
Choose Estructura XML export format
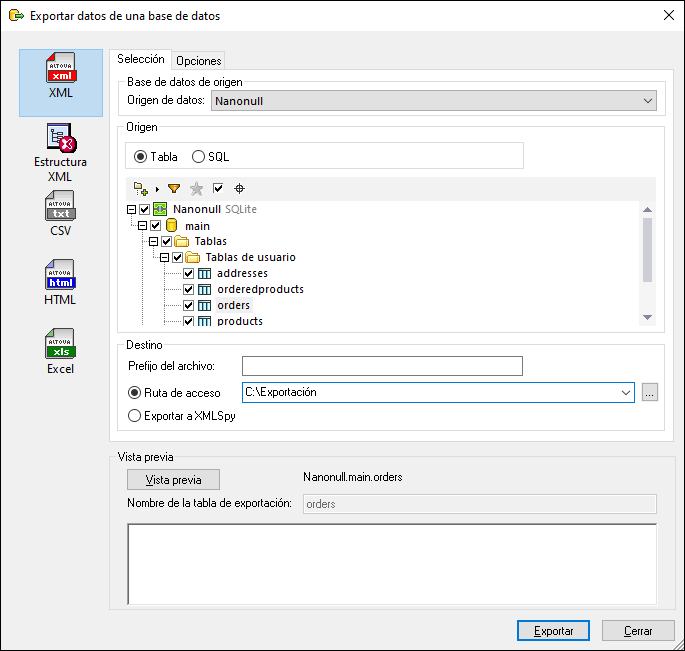[60, 152]
